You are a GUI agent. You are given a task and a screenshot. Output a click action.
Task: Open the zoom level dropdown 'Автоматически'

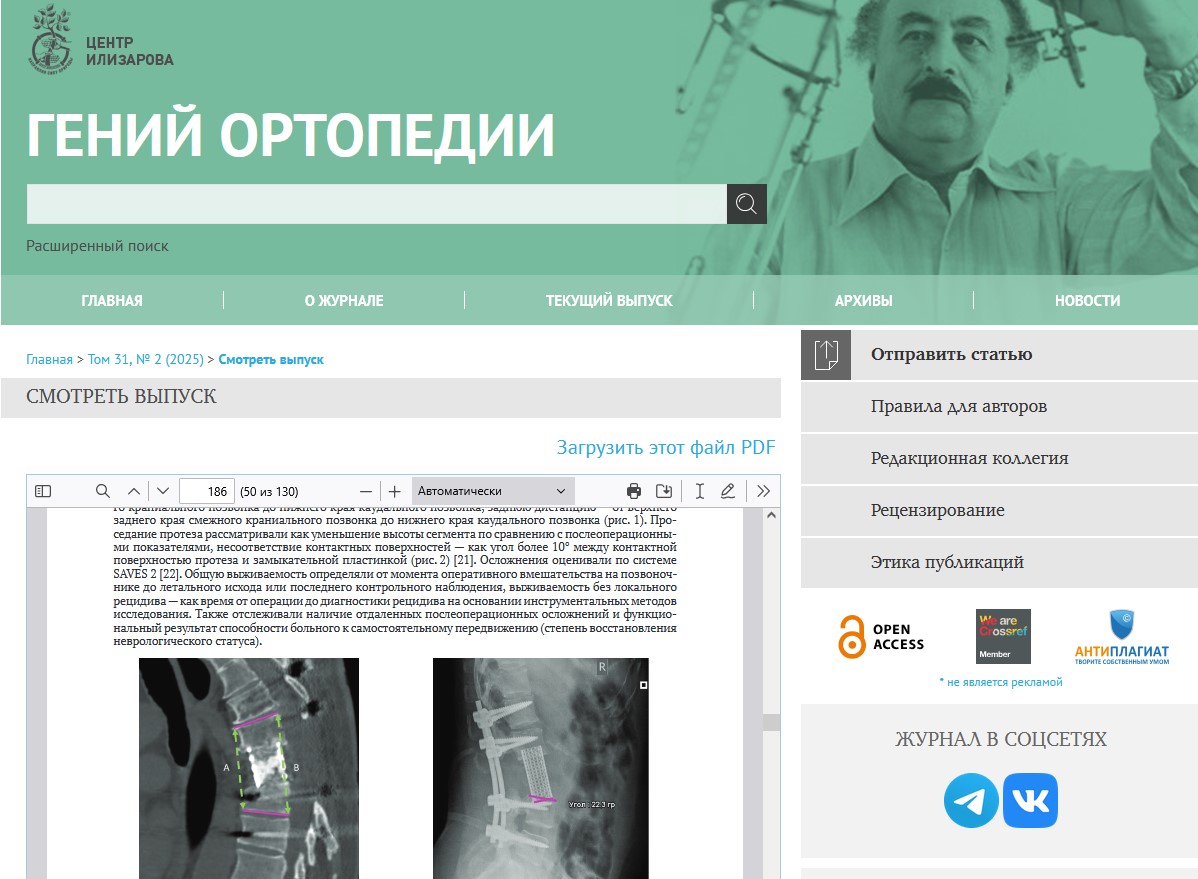tap(493, 491)
